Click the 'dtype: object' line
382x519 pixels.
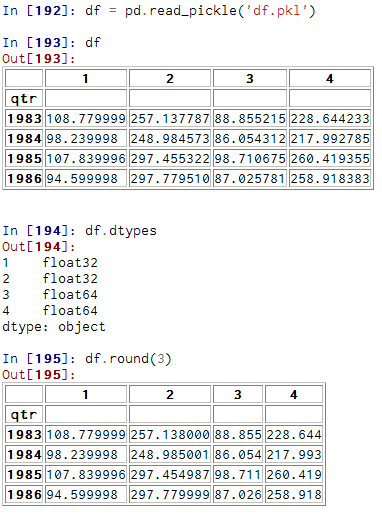[x=54, y=327]
